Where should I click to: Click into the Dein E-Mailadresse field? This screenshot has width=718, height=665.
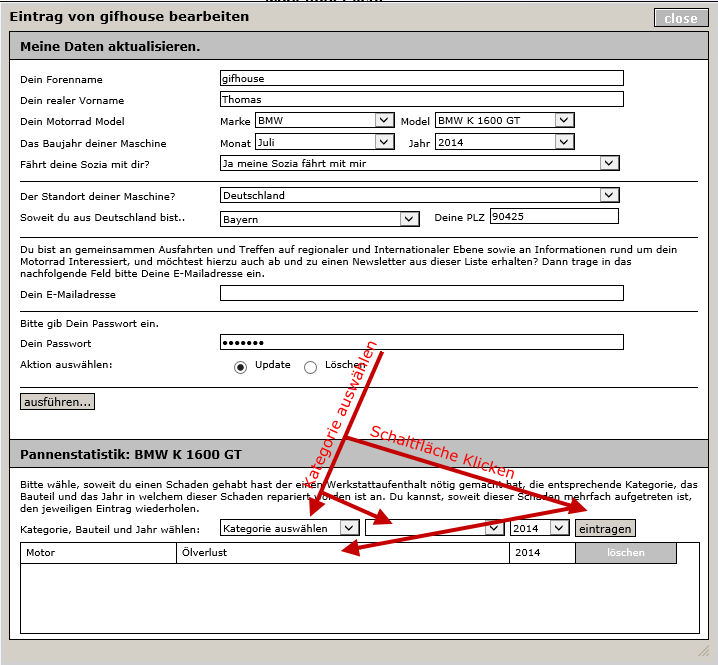pyautogui.click(x=421, y=293)
